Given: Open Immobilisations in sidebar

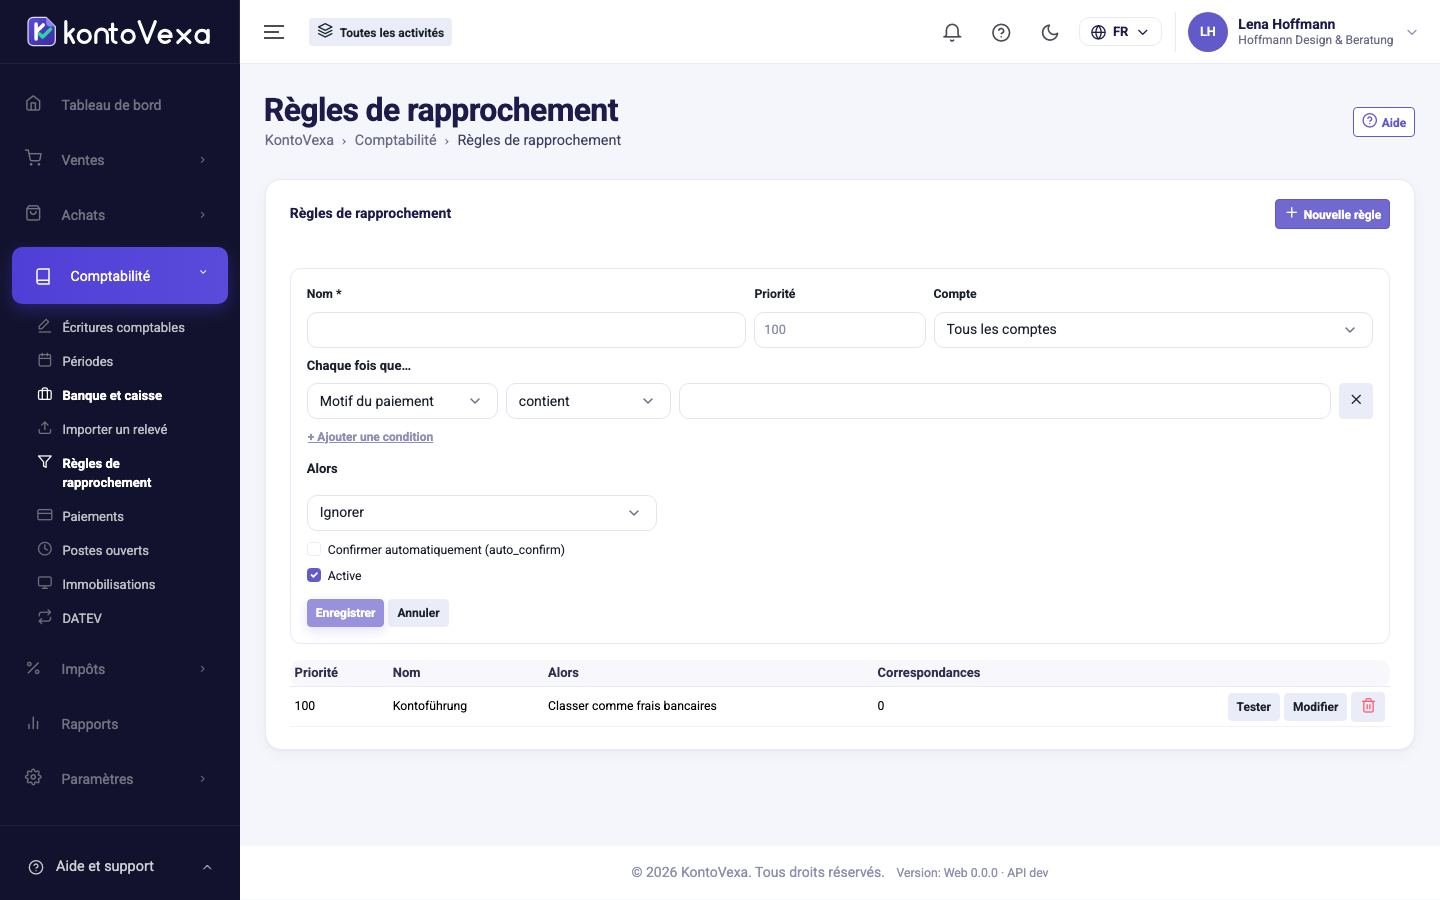Looking at the screenshot, I should coord(108,584).
